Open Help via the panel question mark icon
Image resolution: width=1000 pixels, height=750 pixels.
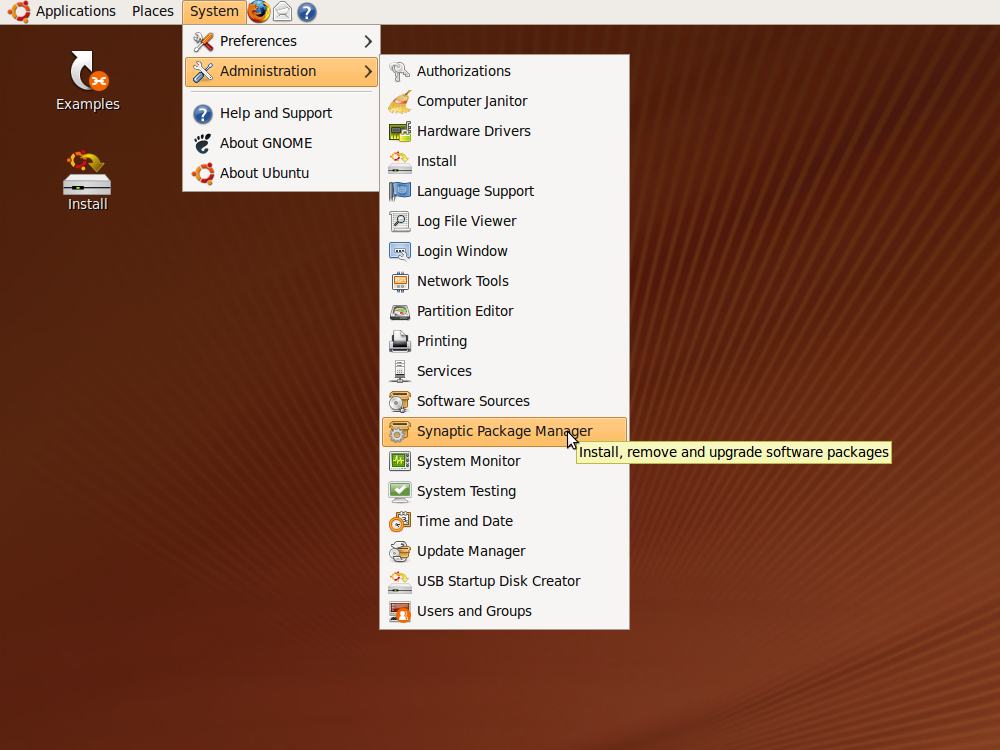[x=306, y=11]
